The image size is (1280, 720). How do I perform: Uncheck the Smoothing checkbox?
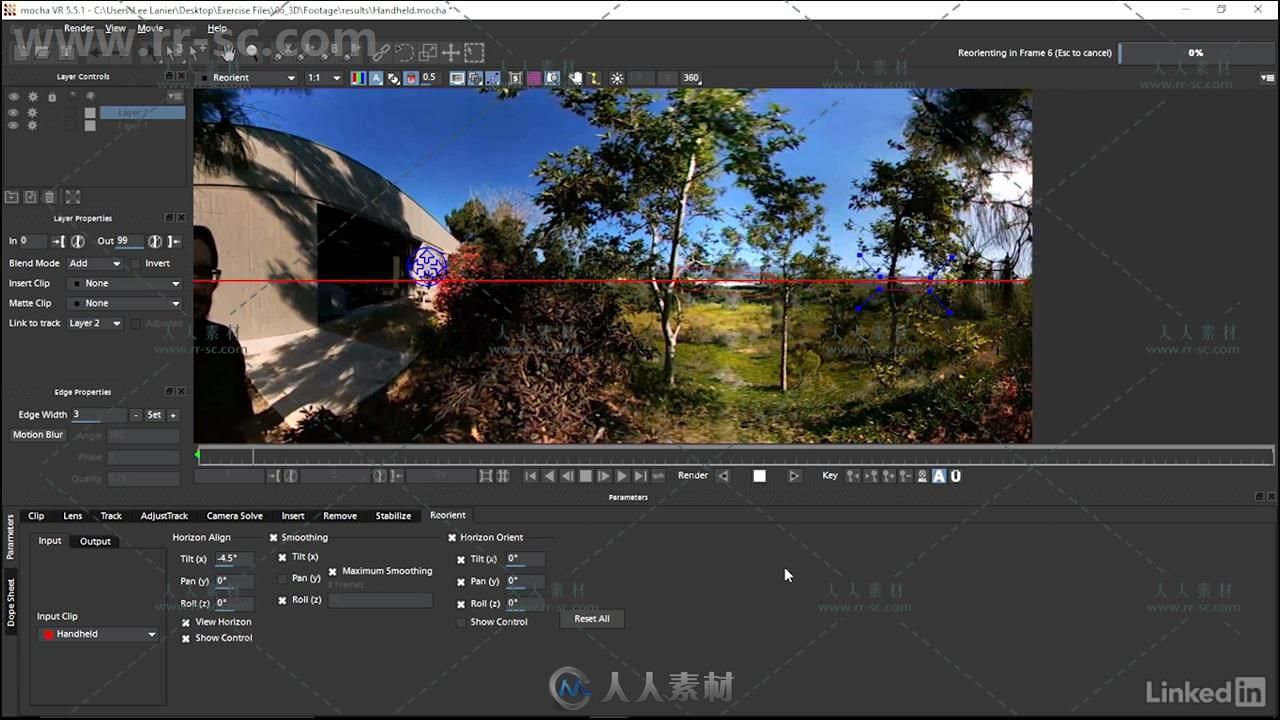[274, 538]
